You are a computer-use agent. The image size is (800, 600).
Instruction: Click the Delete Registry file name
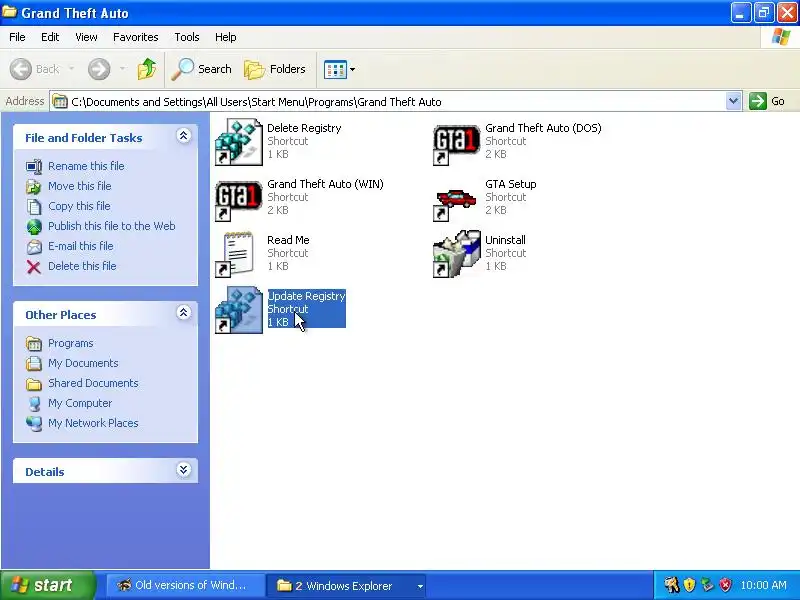304,128
